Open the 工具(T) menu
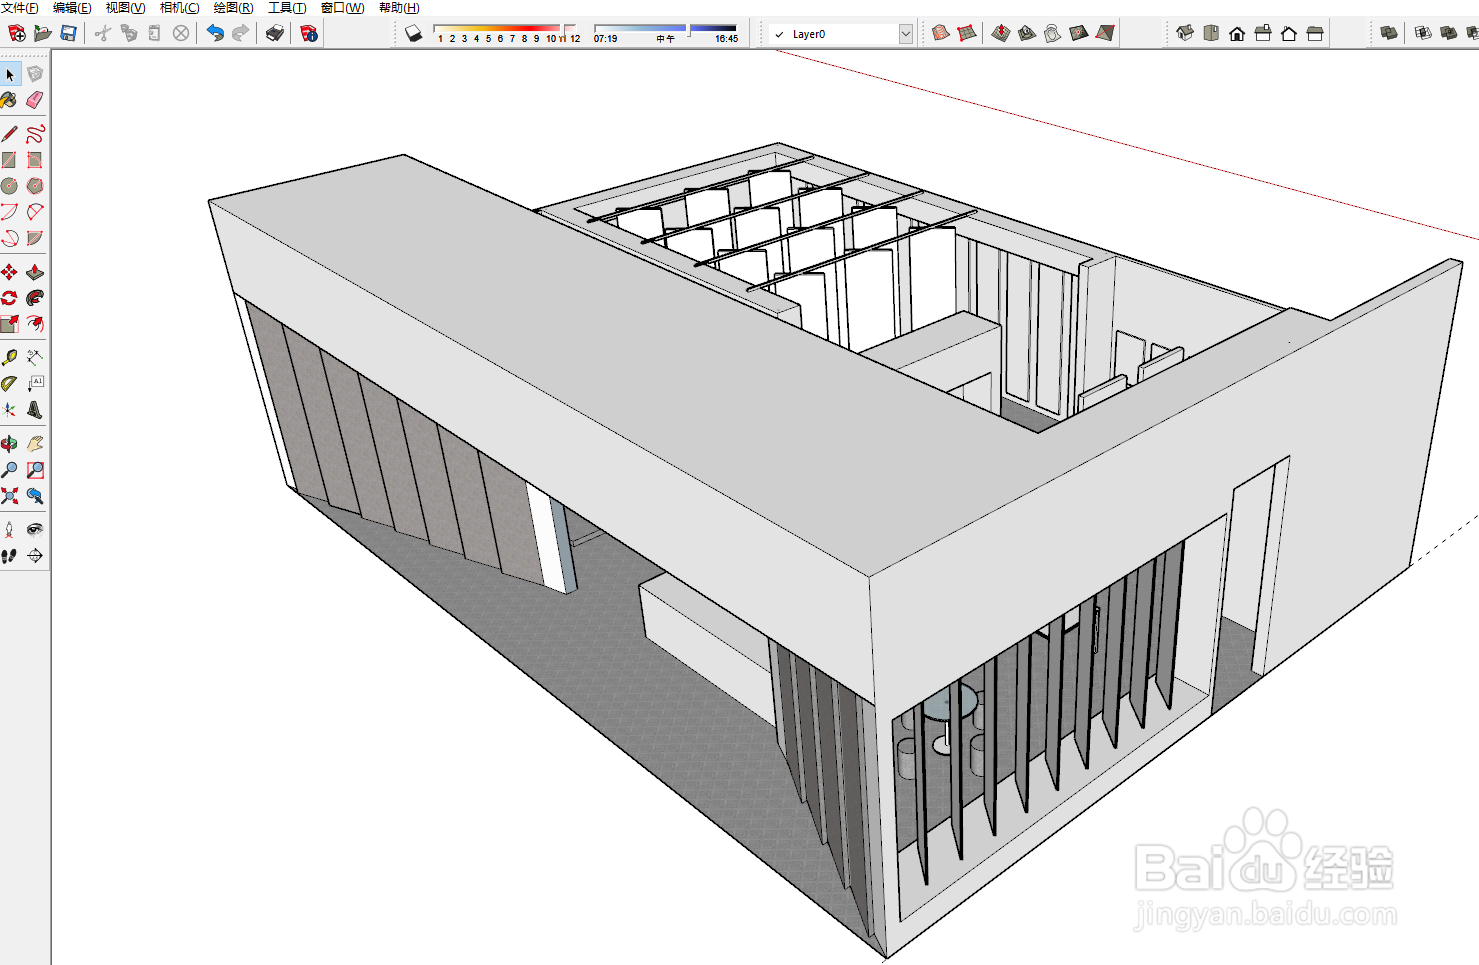Image resolution: width=1479 pixels, height=965 pixels. coord(287,7)
